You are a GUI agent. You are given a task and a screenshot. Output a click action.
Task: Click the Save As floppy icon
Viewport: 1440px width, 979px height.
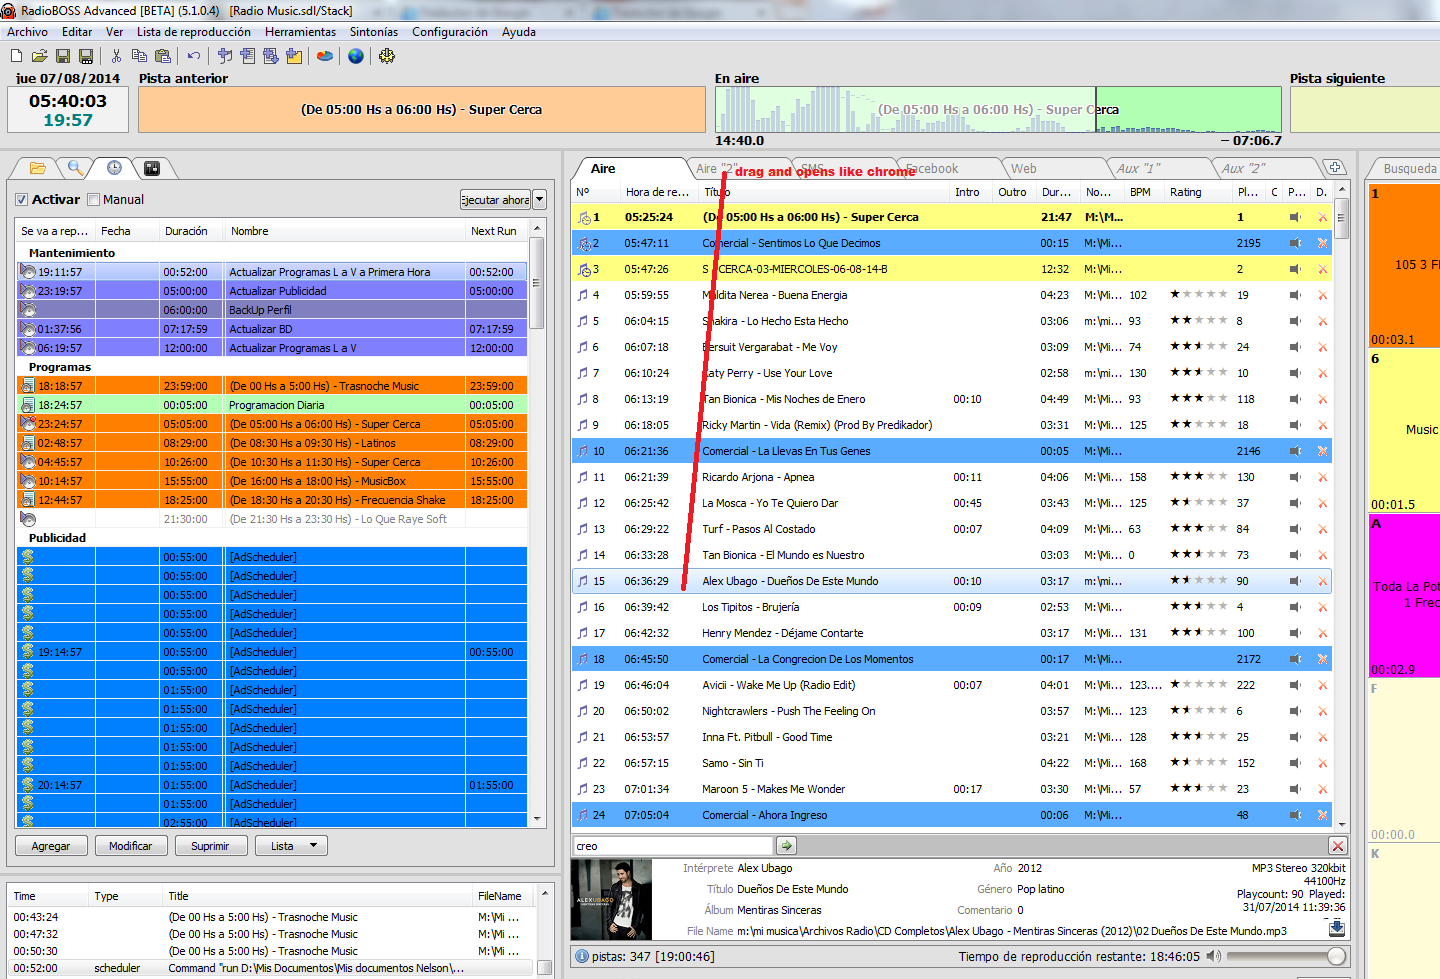86,56
